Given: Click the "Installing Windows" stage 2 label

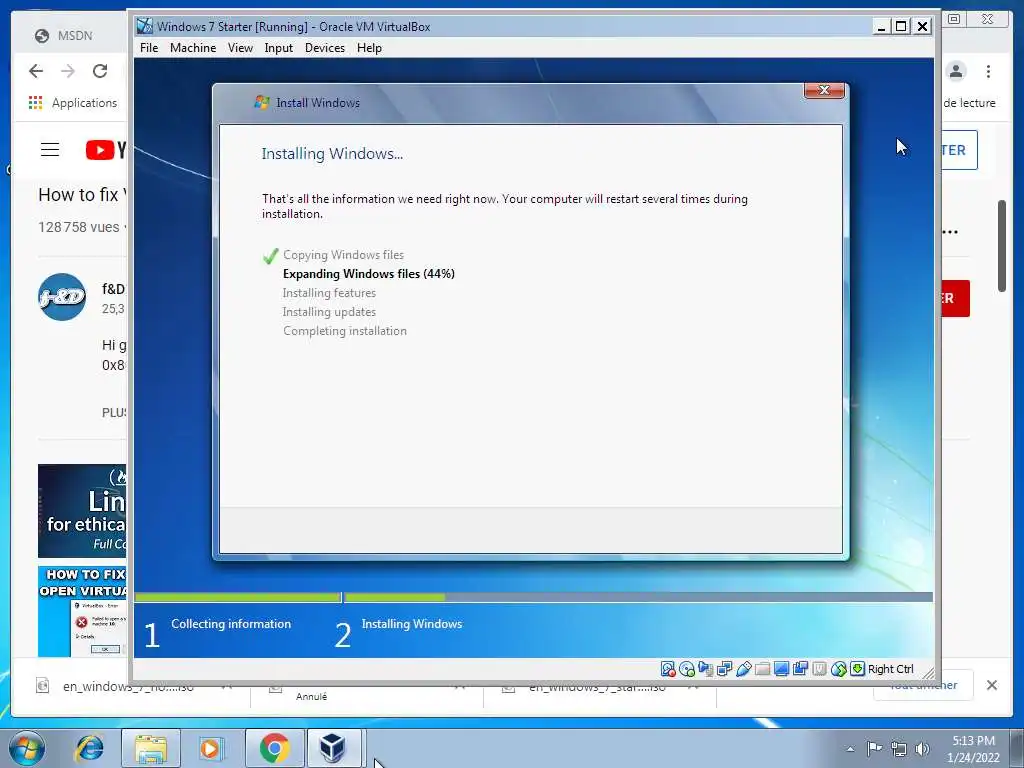Looking at the screenshot, I should point(411,624).
